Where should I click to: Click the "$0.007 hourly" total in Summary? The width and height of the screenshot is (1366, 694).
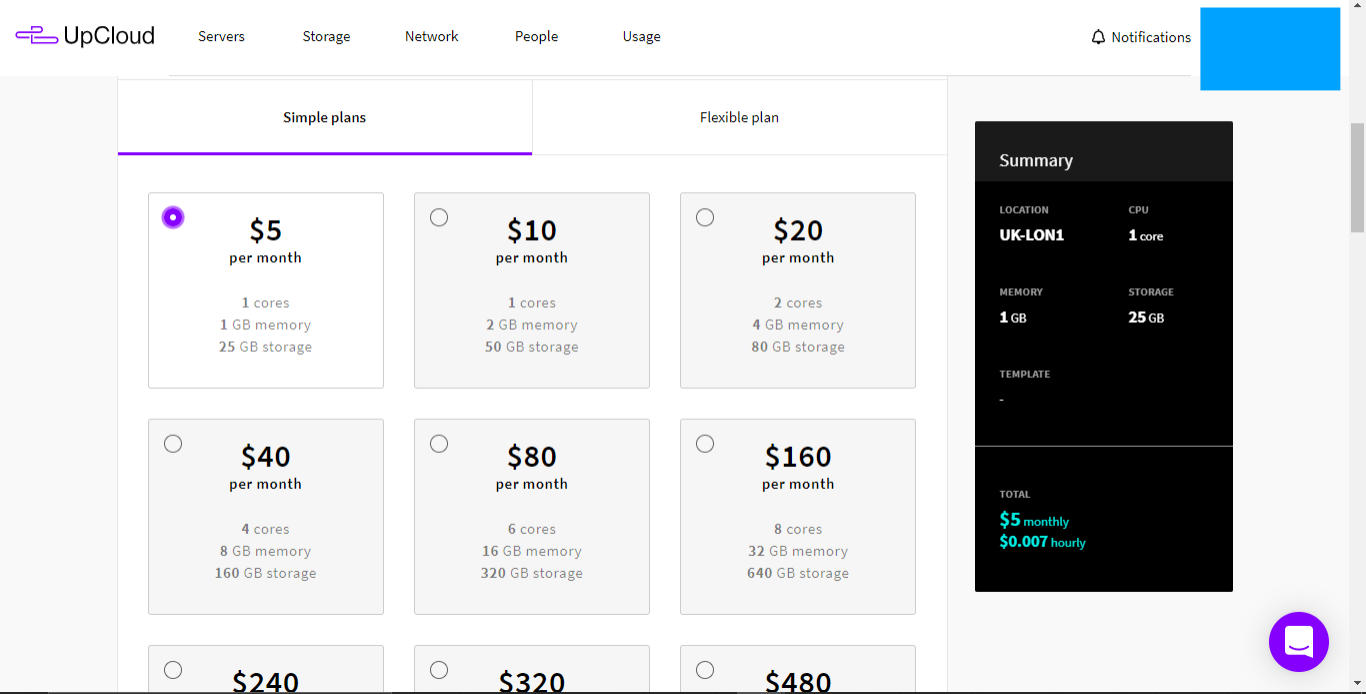click(x=1042, y=542)
